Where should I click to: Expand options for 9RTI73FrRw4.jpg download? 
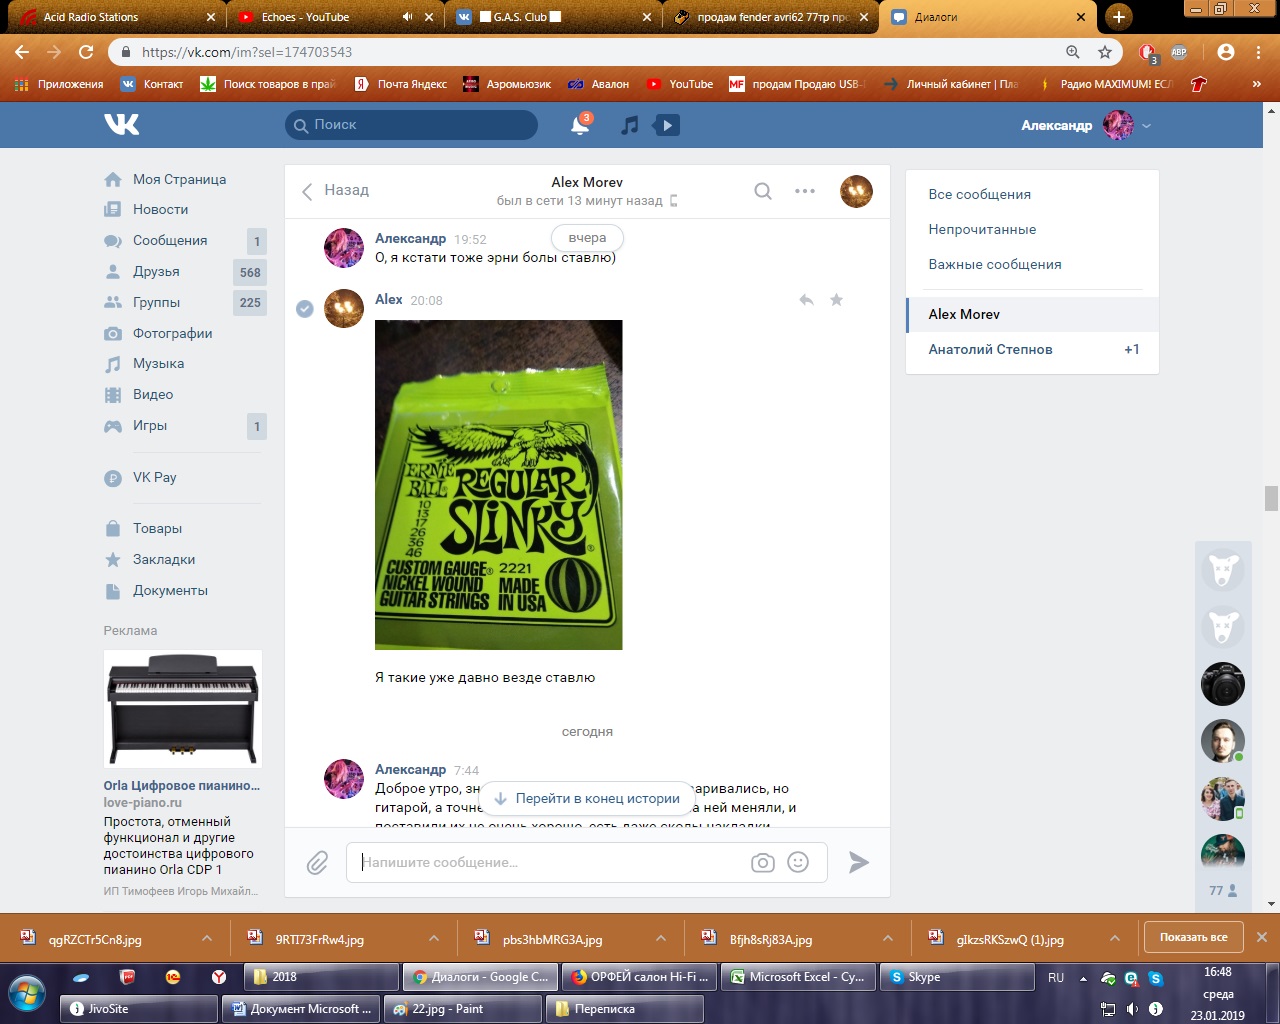click(434, 939)
